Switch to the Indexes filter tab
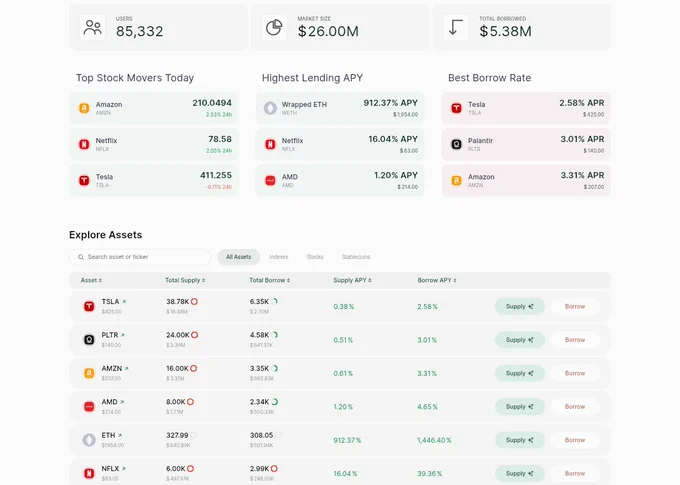This screenshot has width=680, height=485. [x=279, y=257]
